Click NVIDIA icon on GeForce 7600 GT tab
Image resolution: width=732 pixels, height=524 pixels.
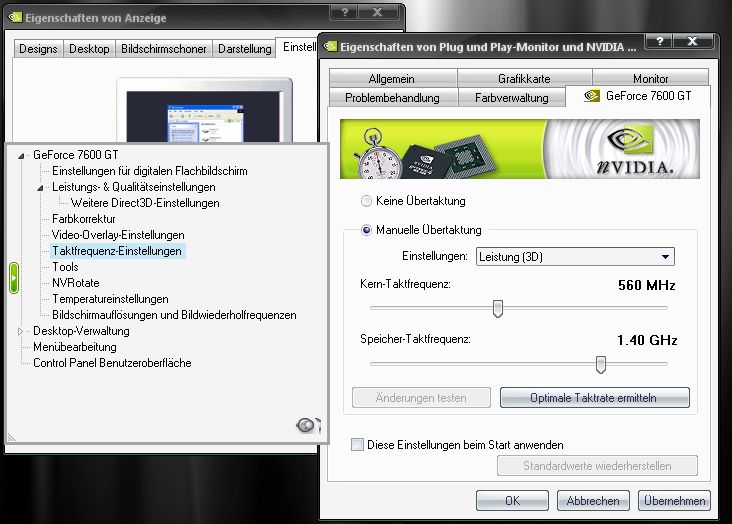[x=591, y=96]
